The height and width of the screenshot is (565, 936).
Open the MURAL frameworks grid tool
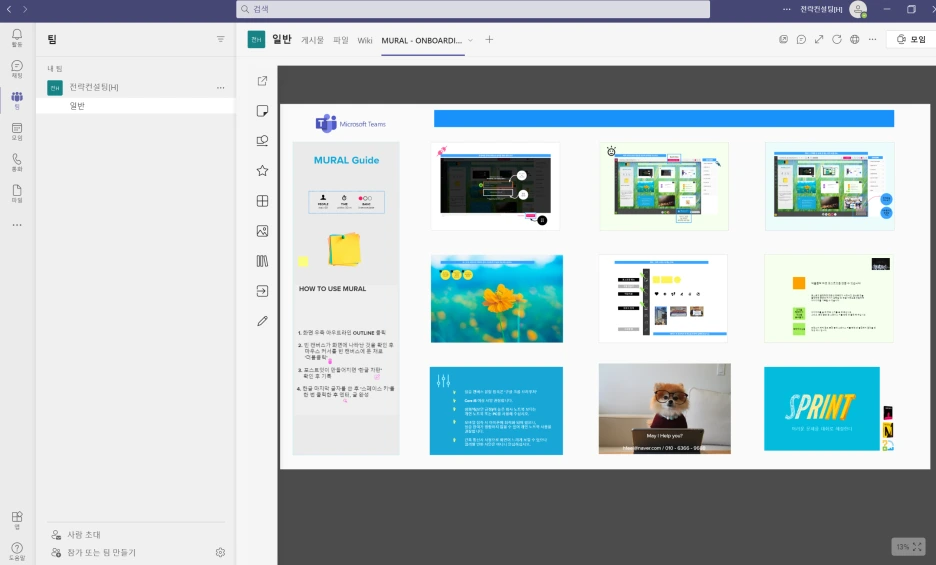point(262,201)
